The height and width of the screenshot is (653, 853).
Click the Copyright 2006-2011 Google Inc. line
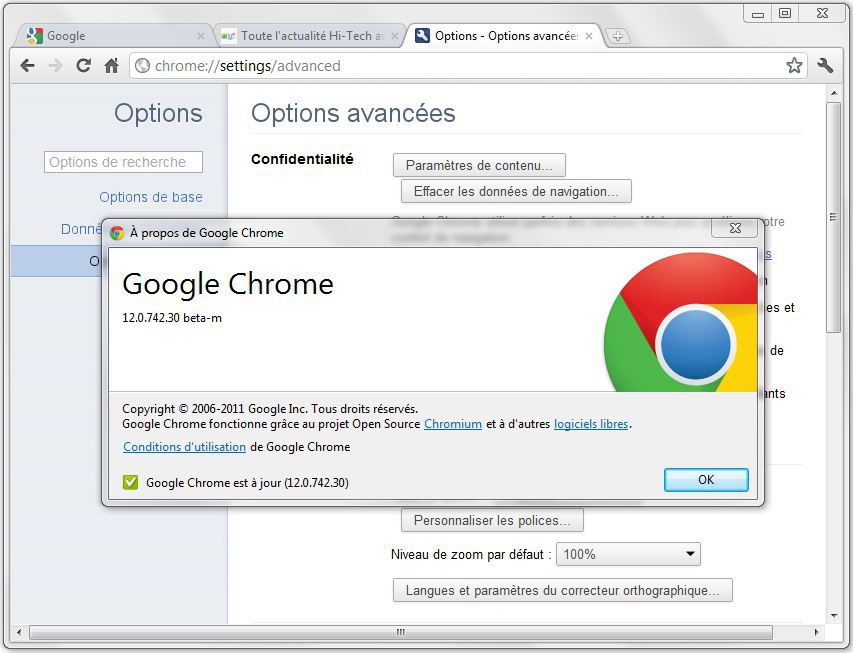coord(270,409)
